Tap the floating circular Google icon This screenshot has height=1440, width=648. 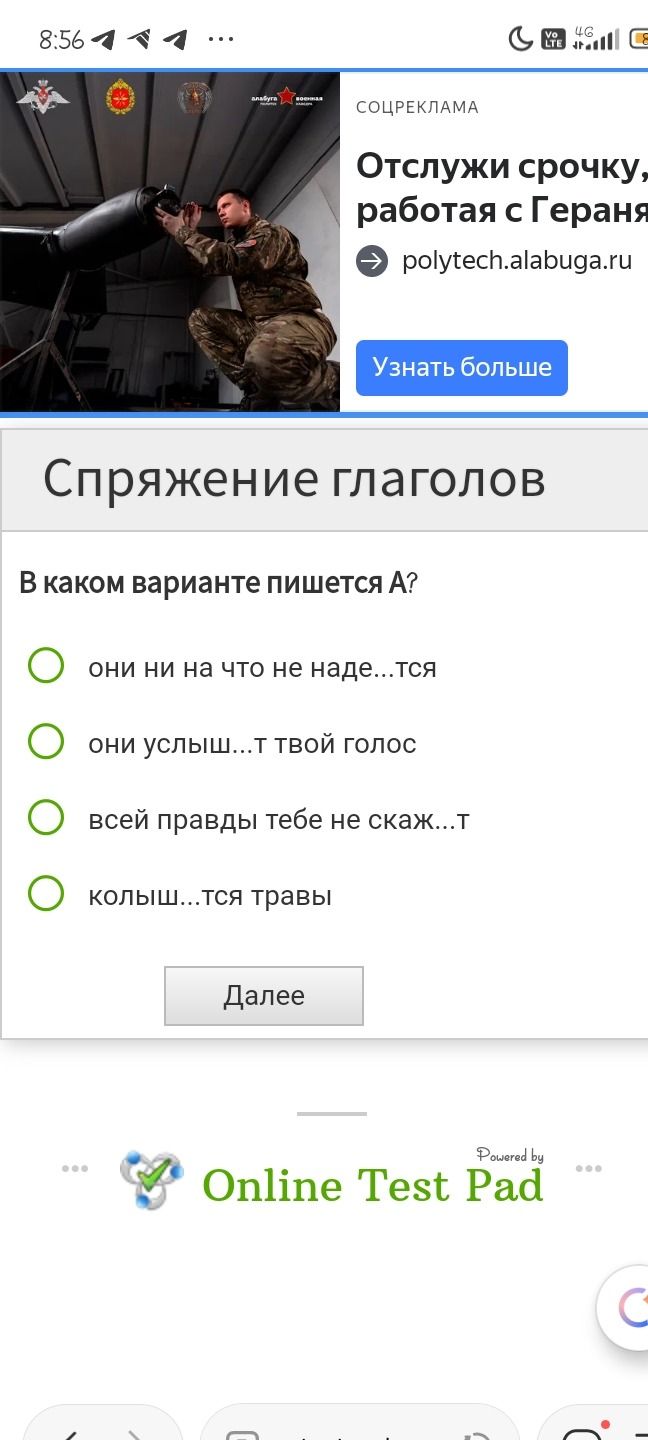628,1307
